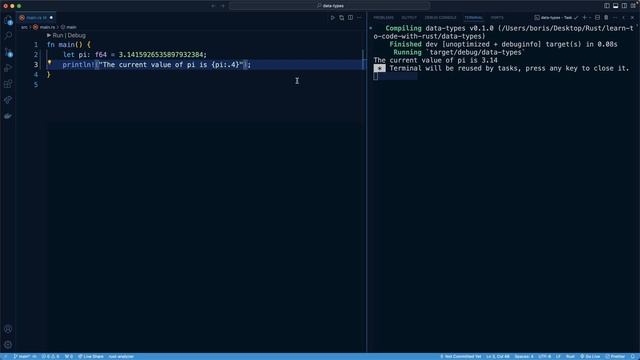Click Live Share in status bar
This screenshot has height=360, width=640.
(x=91, y=356)
